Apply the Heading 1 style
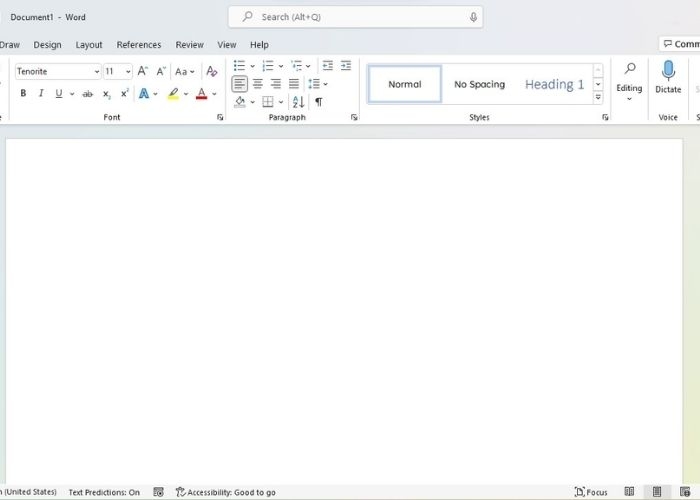 [x=554, y=84]
